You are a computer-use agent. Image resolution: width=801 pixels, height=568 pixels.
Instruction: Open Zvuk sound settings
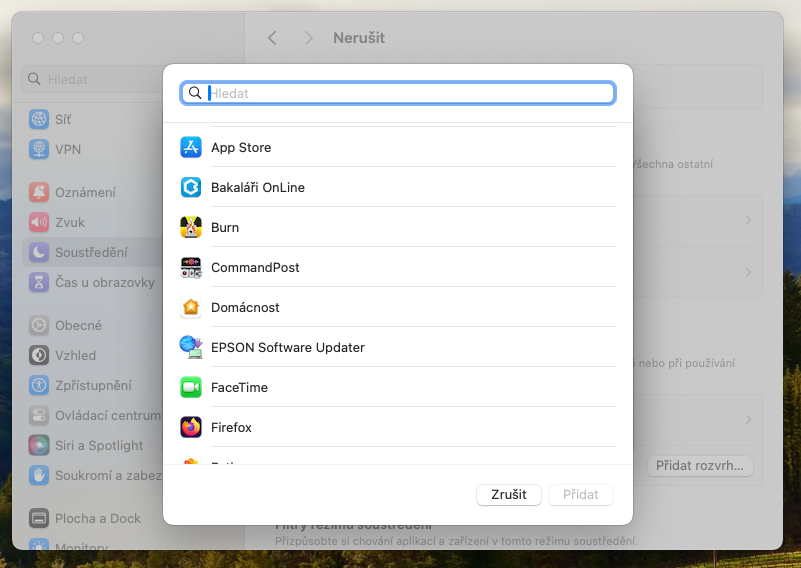92,222
